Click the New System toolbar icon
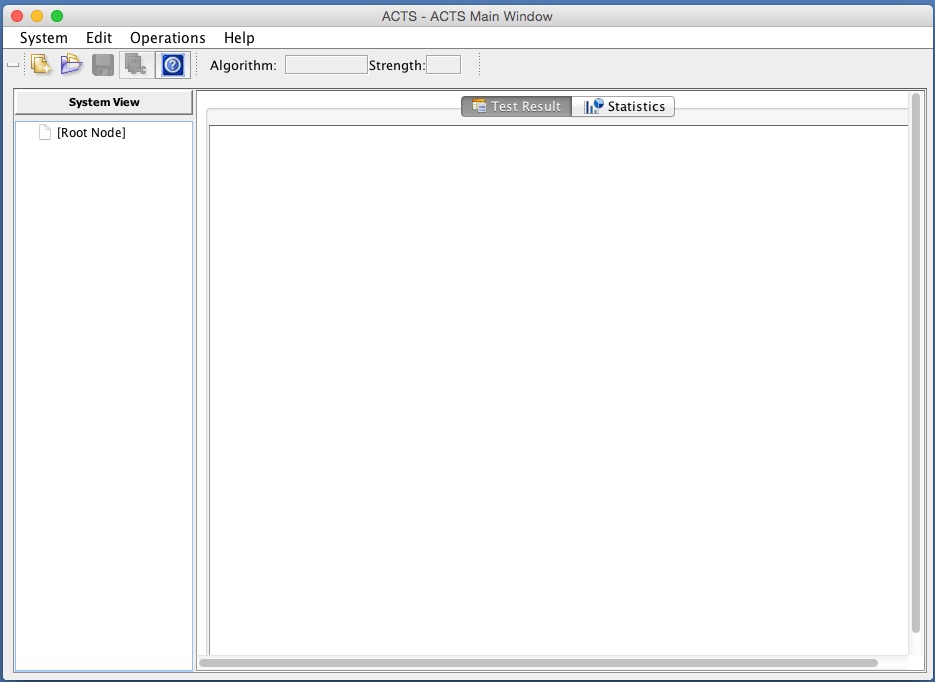Screen dimensions: 935x682 (x=41, y=64)
